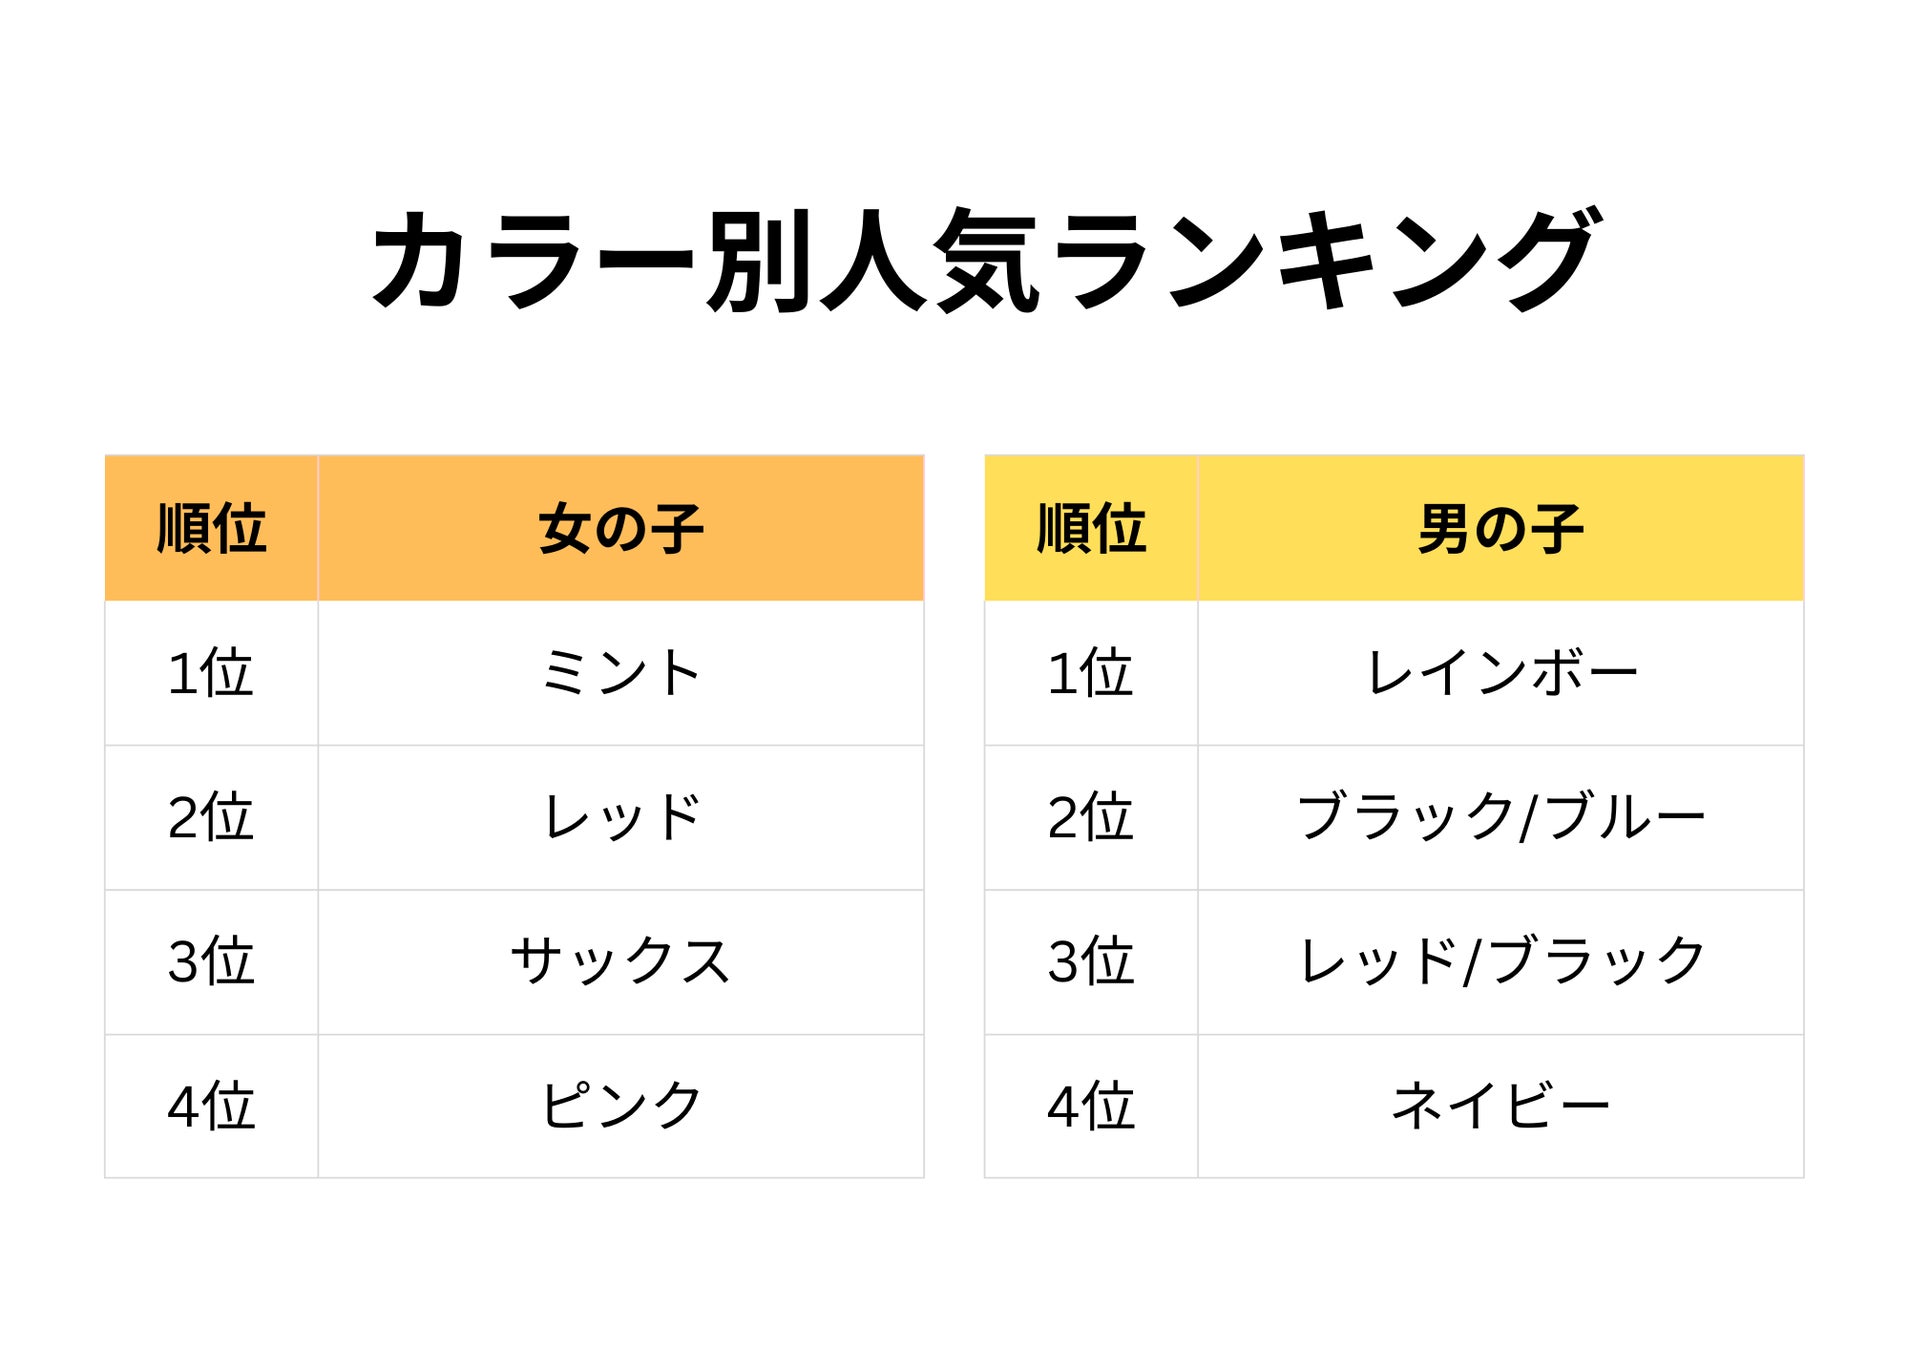Click the ネイビー cell
The width and height of the screenshot is (1909, 1350).
[x=1501, y=1106]
